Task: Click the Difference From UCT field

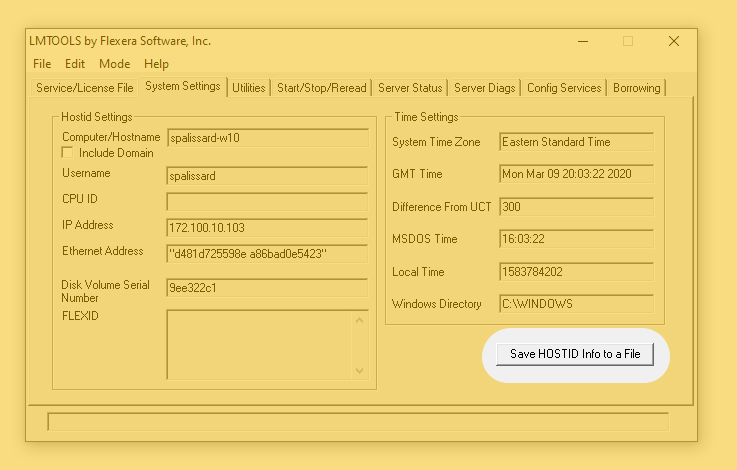Action: 576,207
